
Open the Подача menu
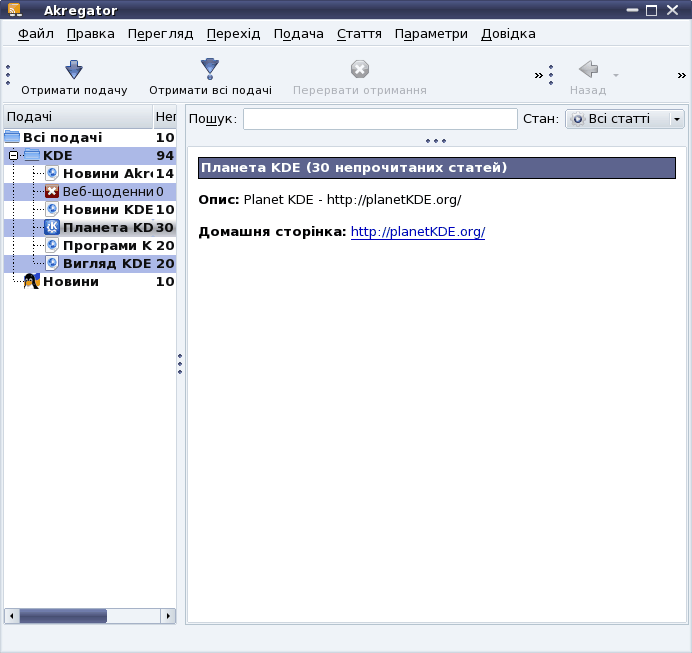tap(298, 34)
